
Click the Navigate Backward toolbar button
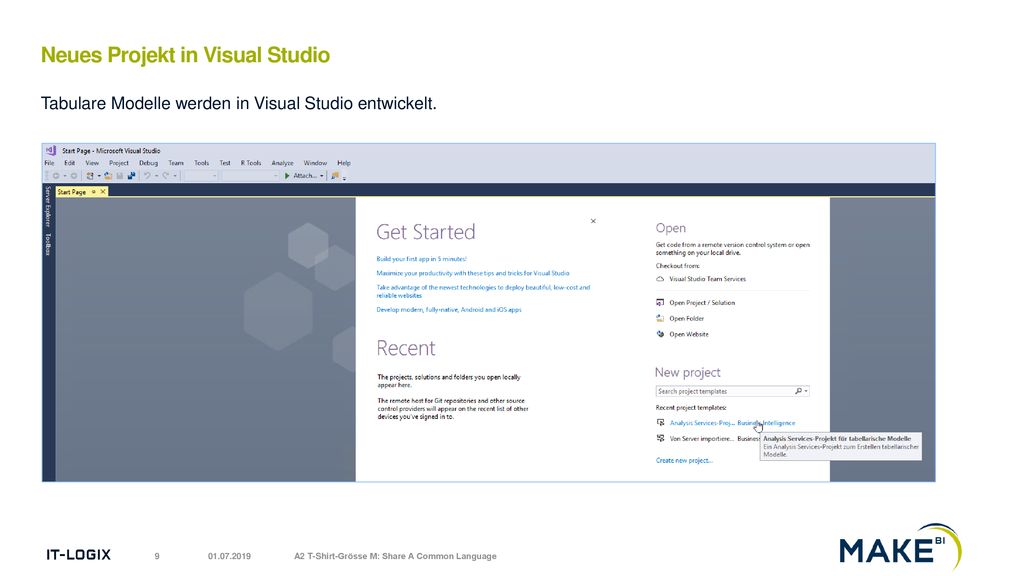(56, 176)
